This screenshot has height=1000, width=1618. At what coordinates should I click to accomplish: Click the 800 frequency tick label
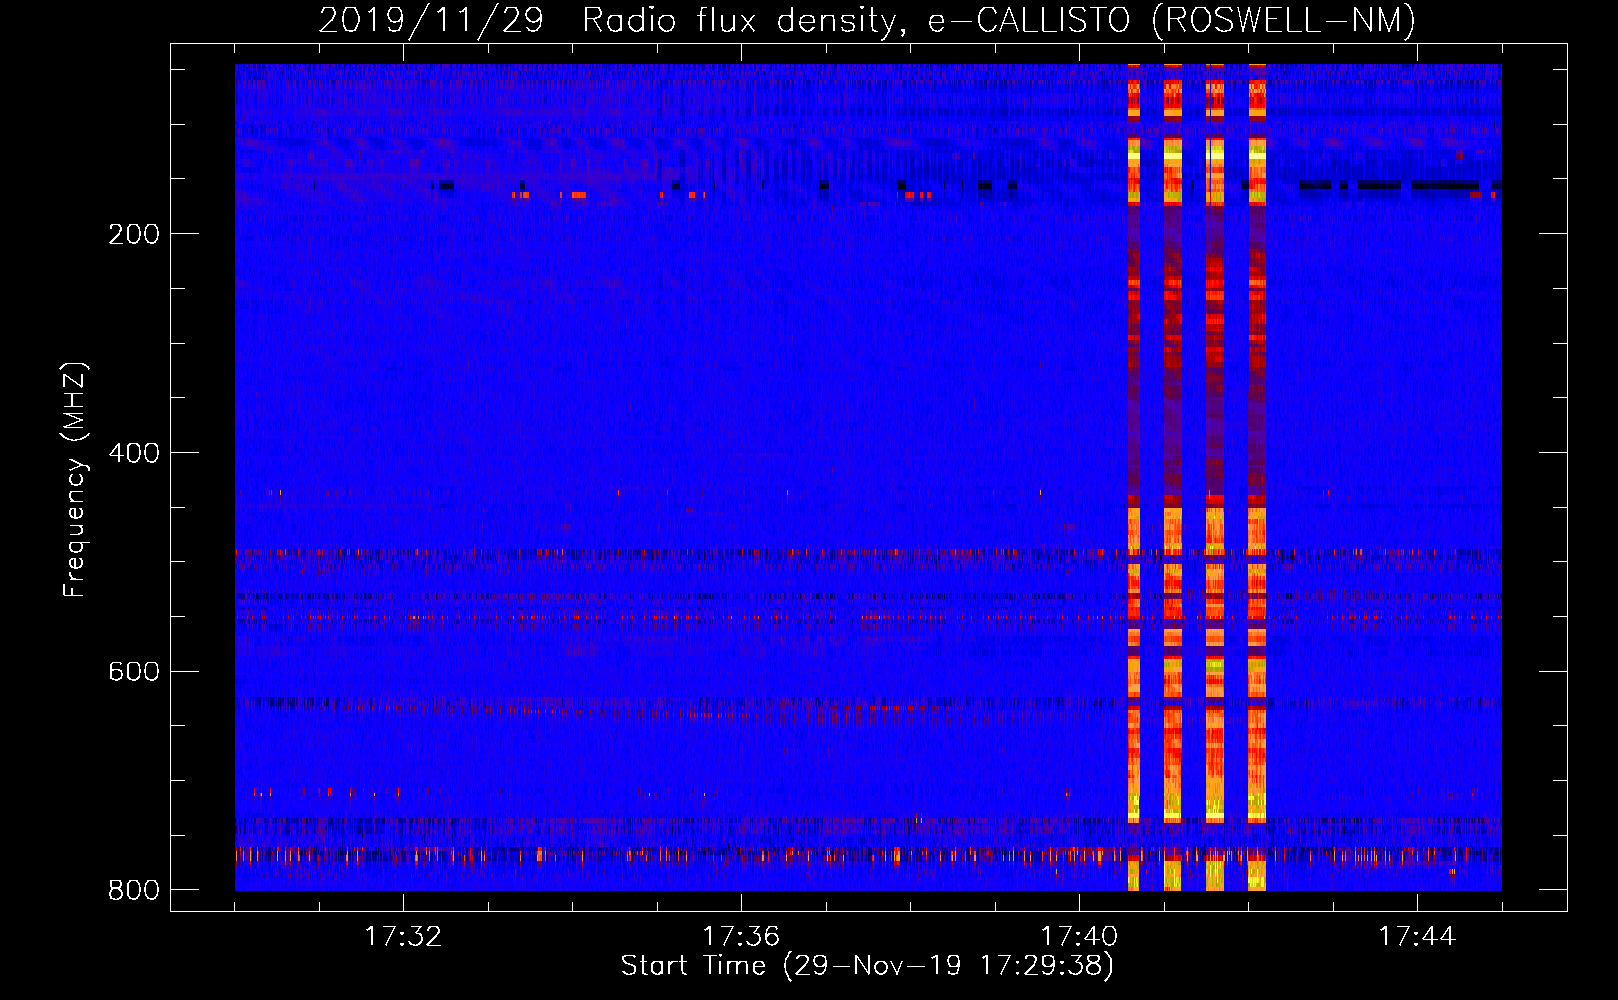(x=134, y=890)
